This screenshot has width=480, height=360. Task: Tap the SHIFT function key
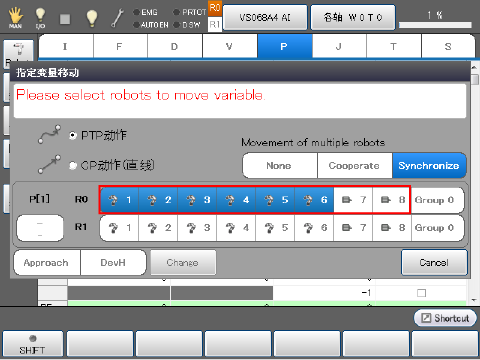point(33,344)
